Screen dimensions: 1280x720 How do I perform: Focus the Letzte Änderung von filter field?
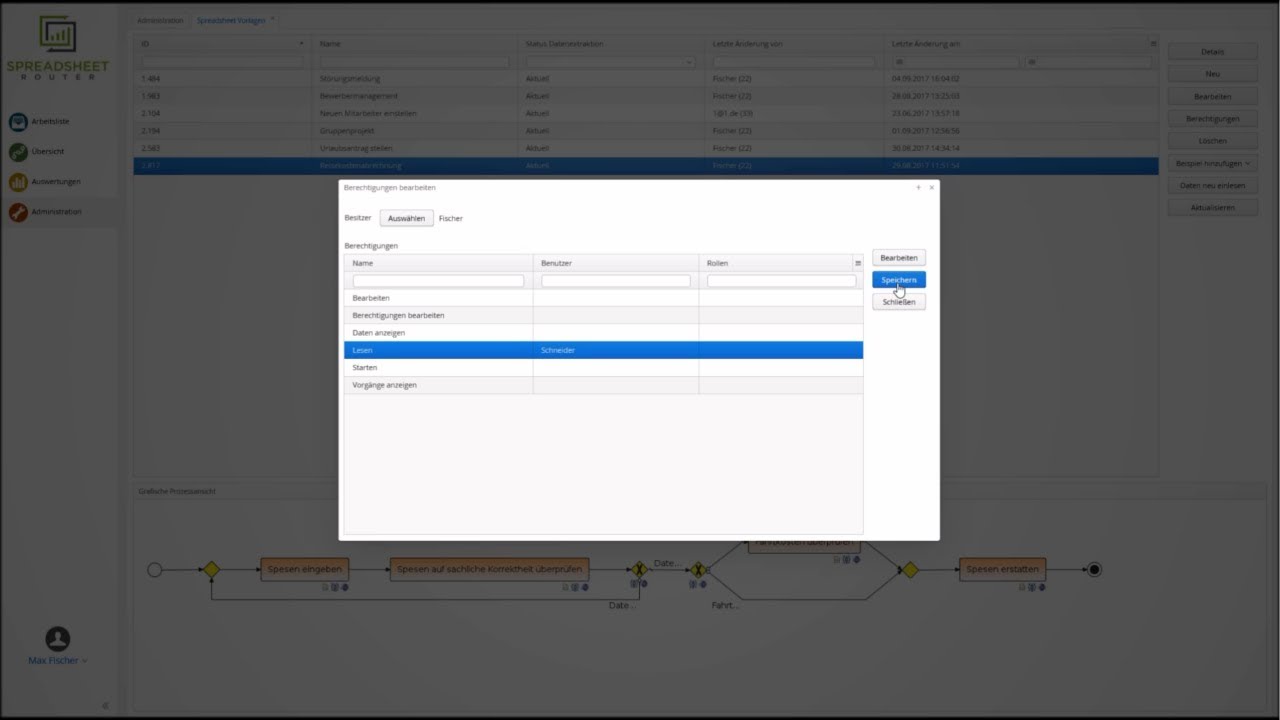[796, 62]
